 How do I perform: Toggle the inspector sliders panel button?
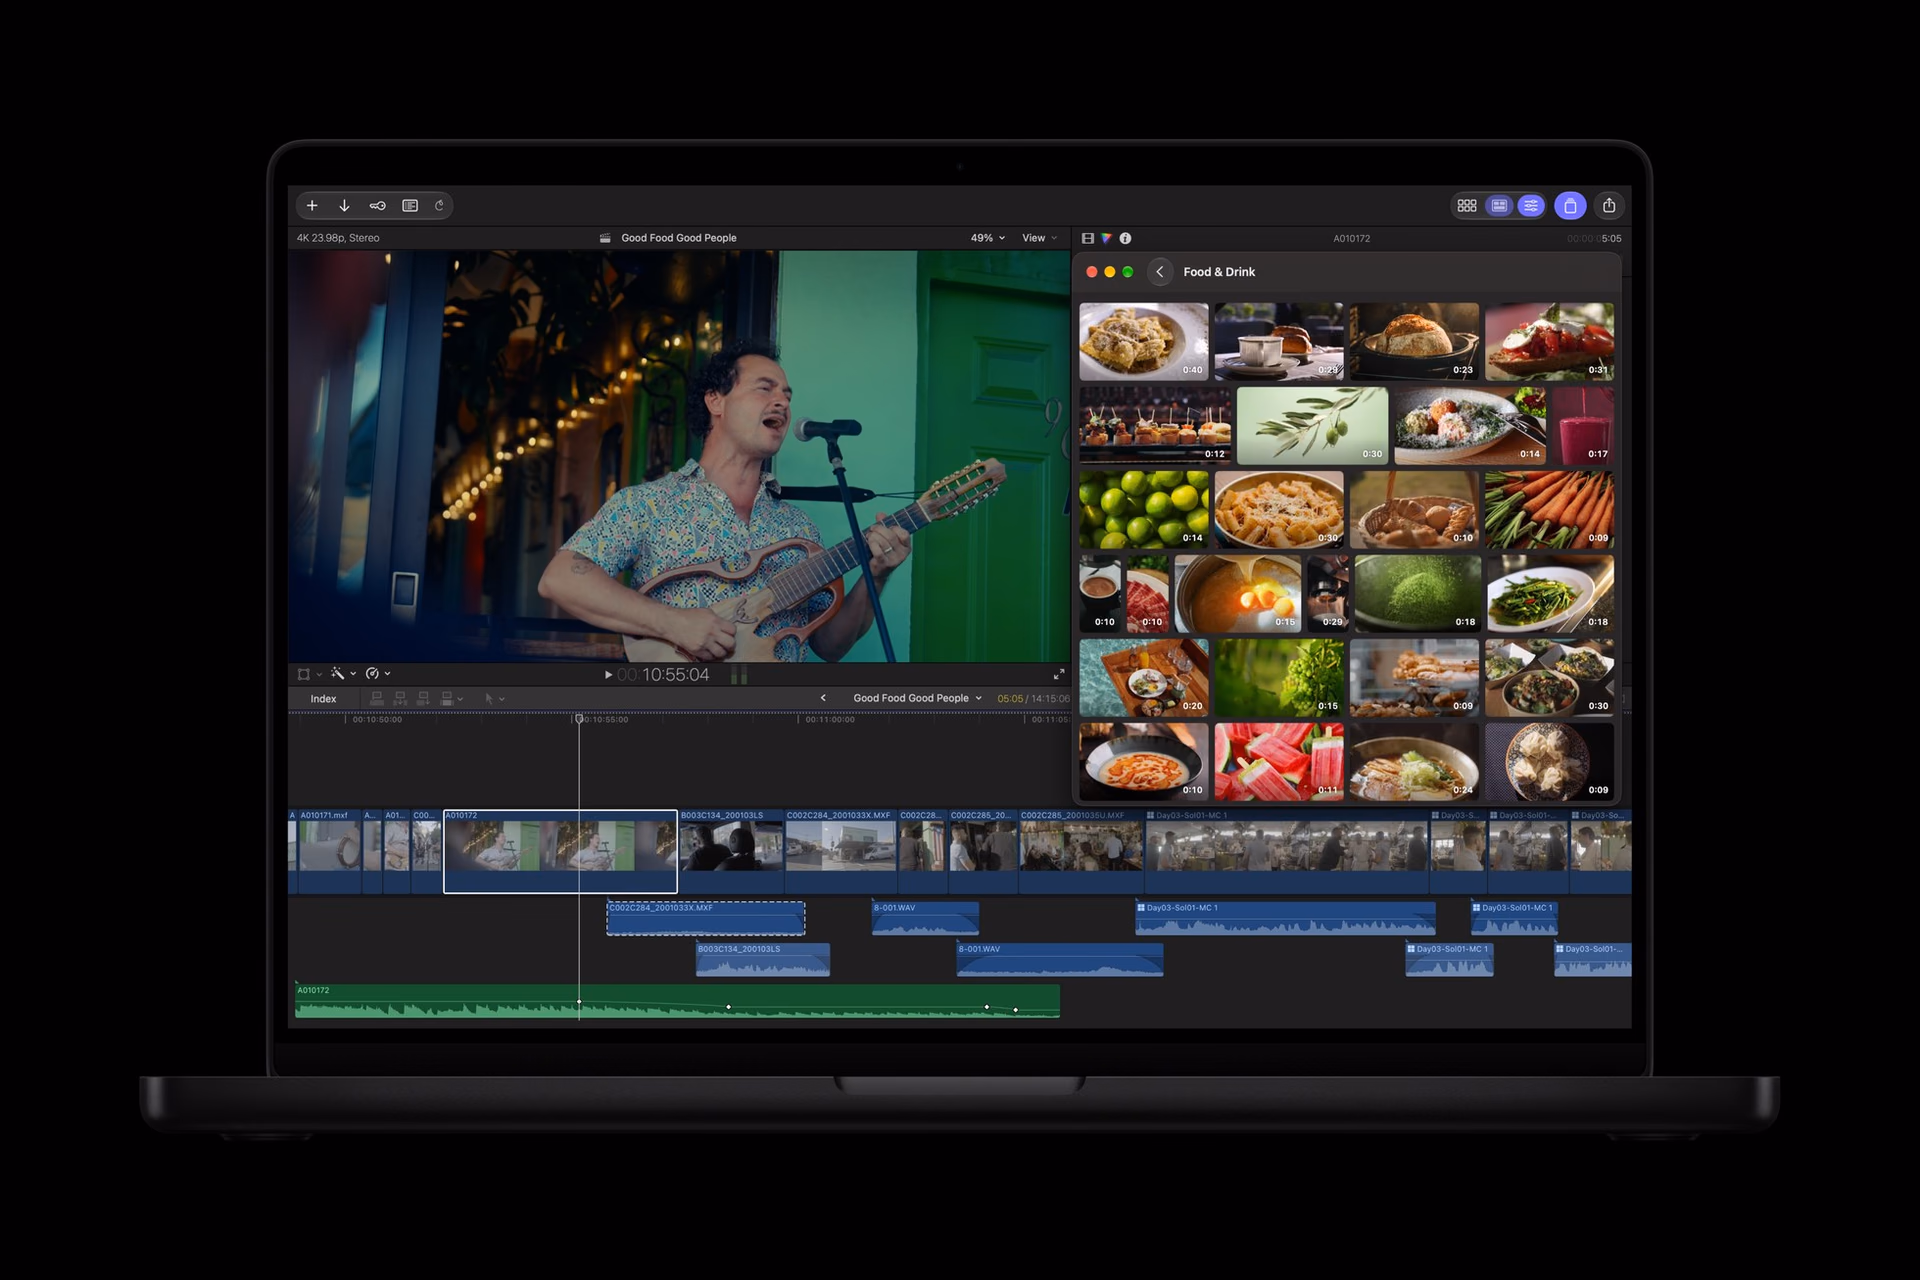(x=1531, y=206)
